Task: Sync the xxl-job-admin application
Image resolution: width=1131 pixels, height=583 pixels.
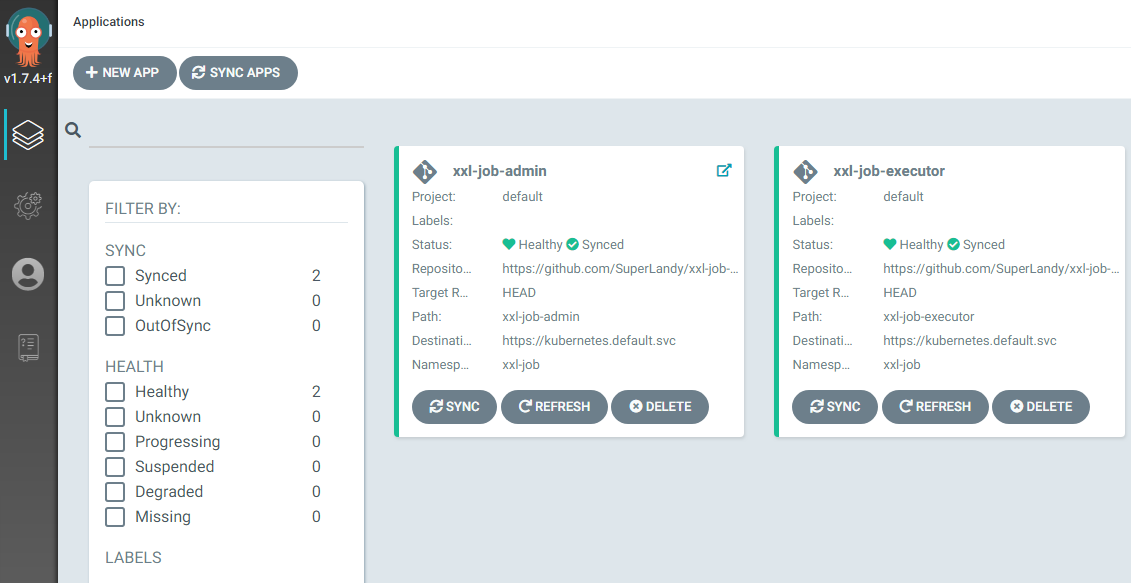Action: coord(454,407)
